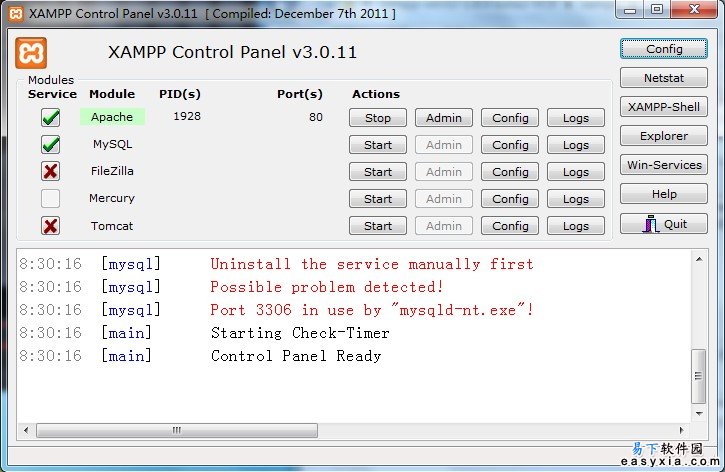Maximize the XAMPP window
The height and width of the screenshot is (472, 725).
click(657, 10)
